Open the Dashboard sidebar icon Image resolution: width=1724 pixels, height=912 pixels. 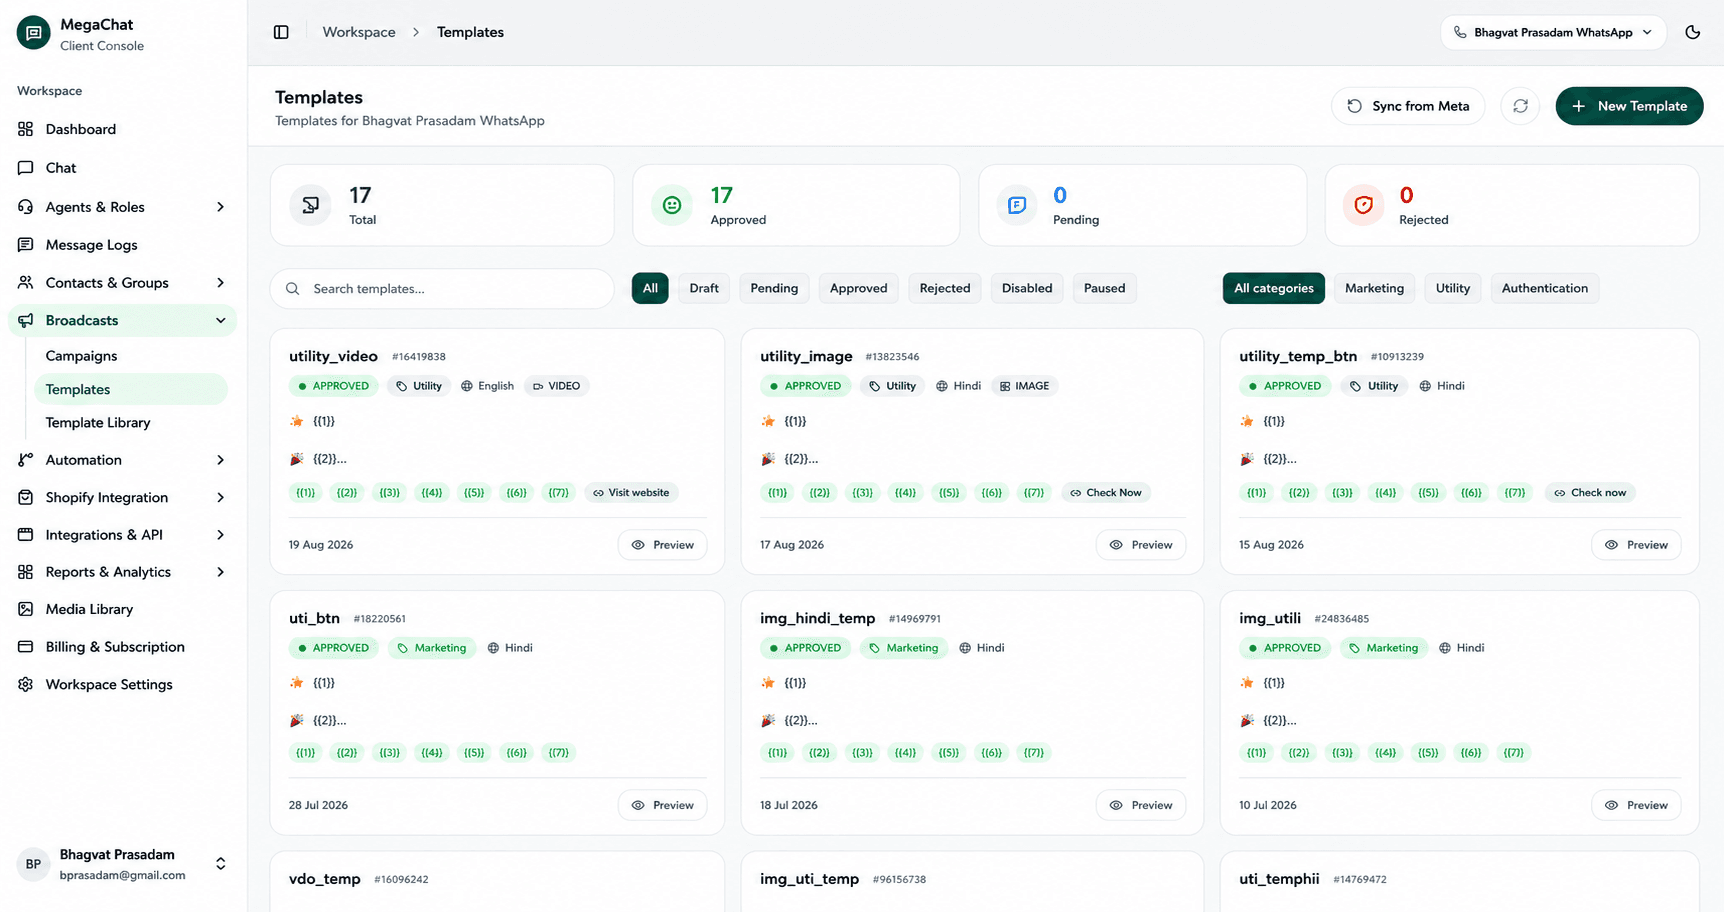(26, 129)
